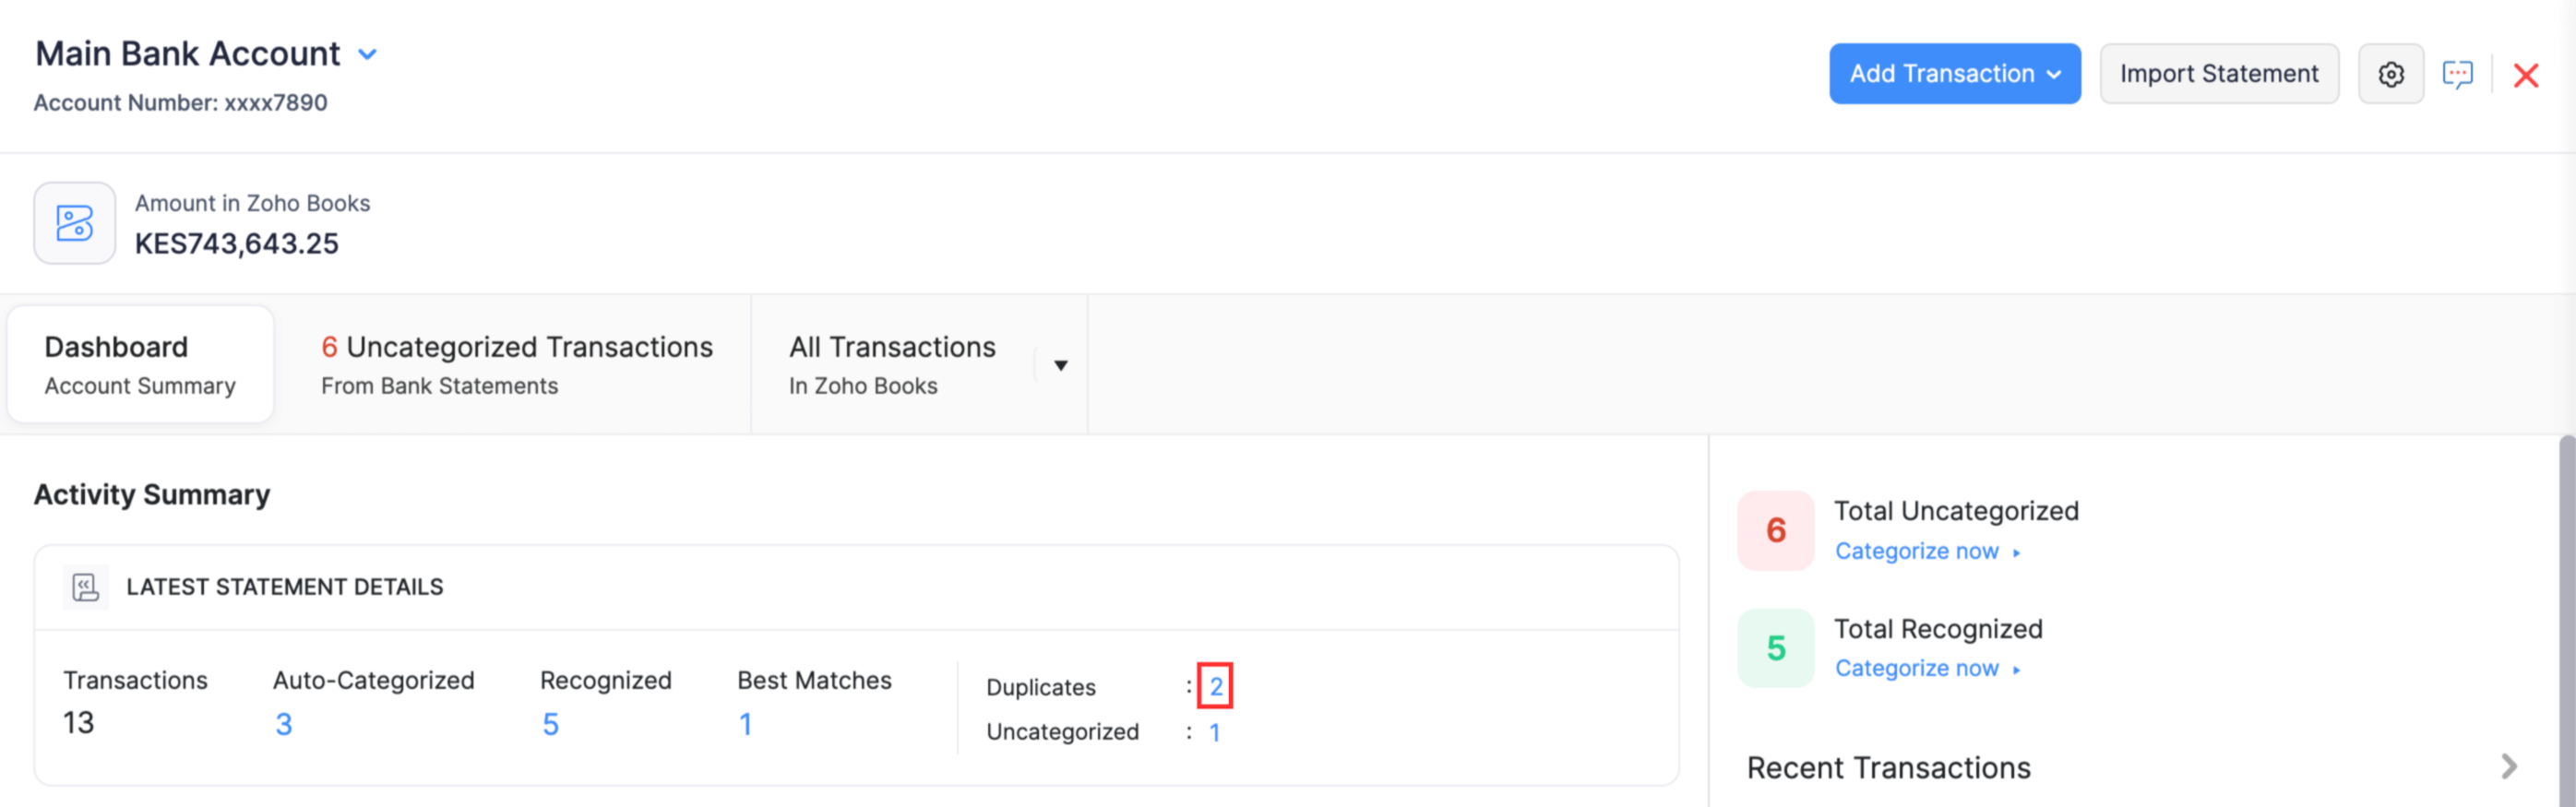The image size is (2576, 807).
Task: Select the All Transactions tab
Action: point(892,365)
